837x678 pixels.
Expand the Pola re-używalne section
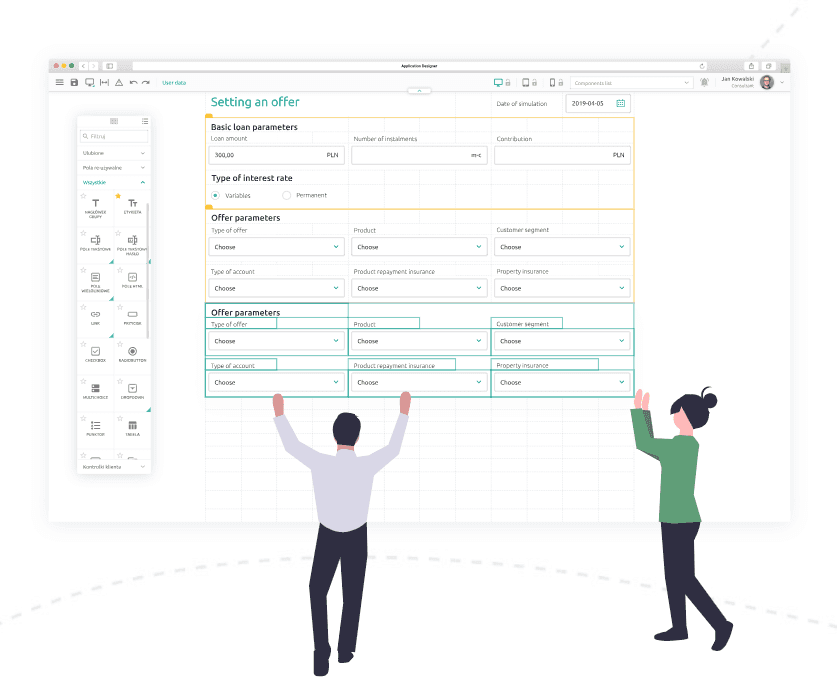coord(114,168)
